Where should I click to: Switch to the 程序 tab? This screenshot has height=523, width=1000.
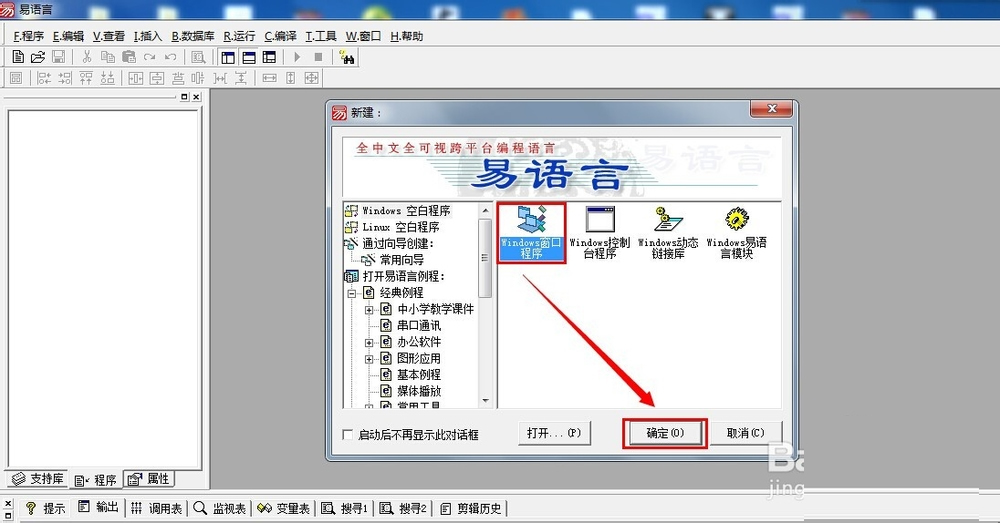(x=96, y=480)
